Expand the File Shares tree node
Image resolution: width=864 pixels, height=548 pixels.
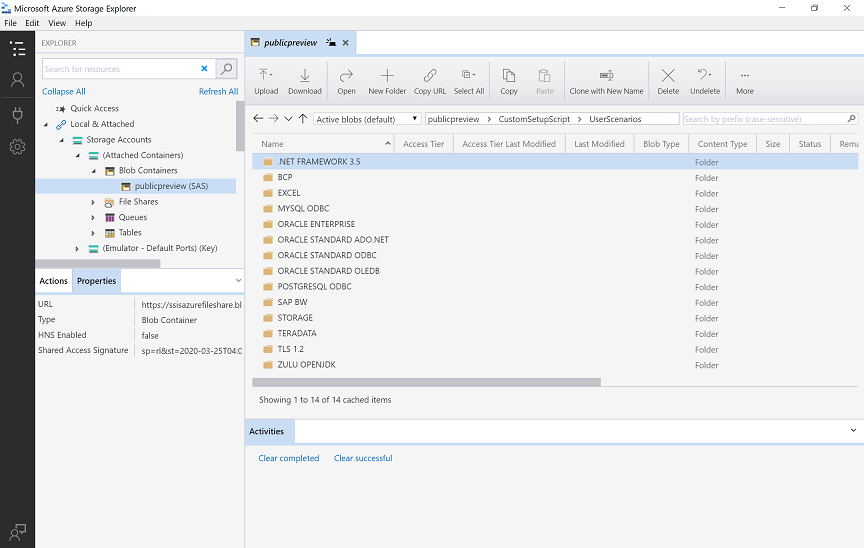(94, 202)
